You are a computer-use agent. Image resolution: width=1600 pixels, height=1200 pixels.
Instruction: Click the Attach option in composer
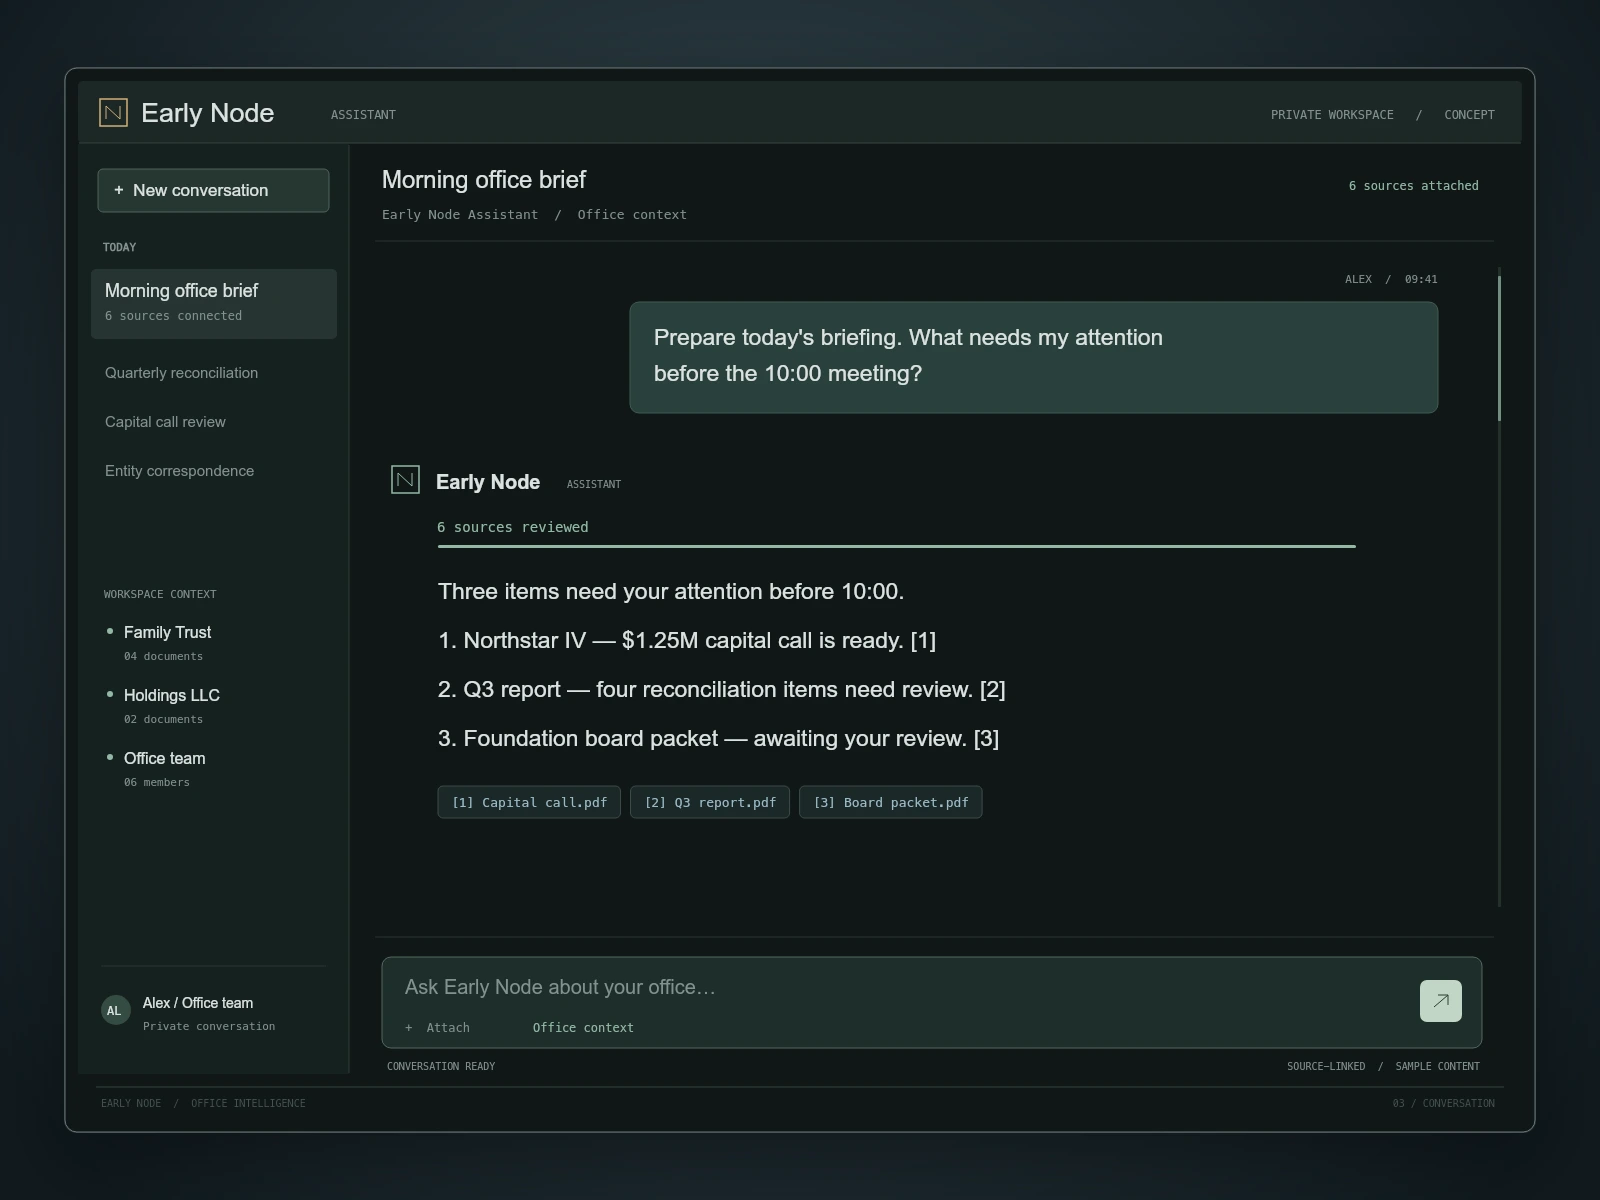[x=437, y=1027]
